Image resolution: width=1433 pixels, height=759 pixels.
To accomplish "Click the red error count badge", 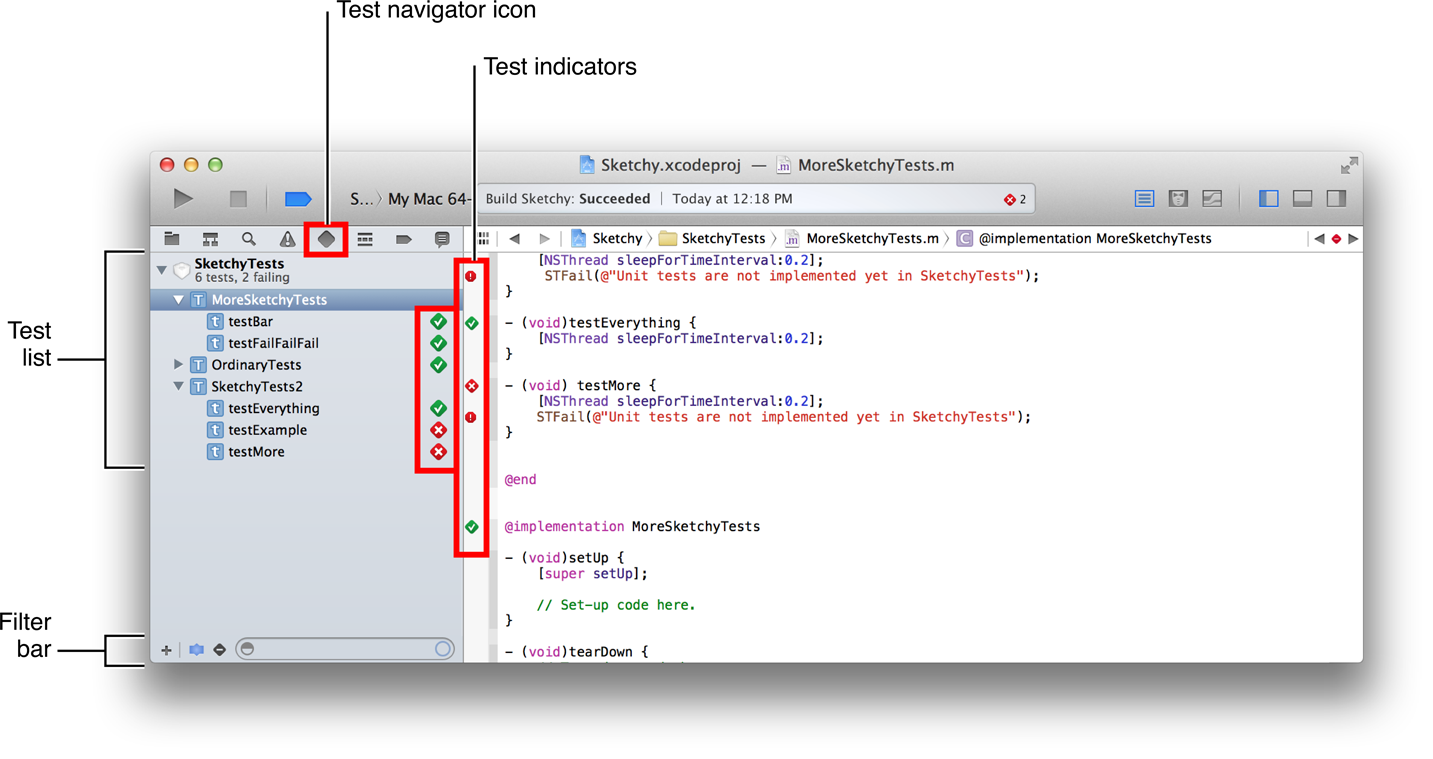I will pyautogui.click(x=1015, y=199).
